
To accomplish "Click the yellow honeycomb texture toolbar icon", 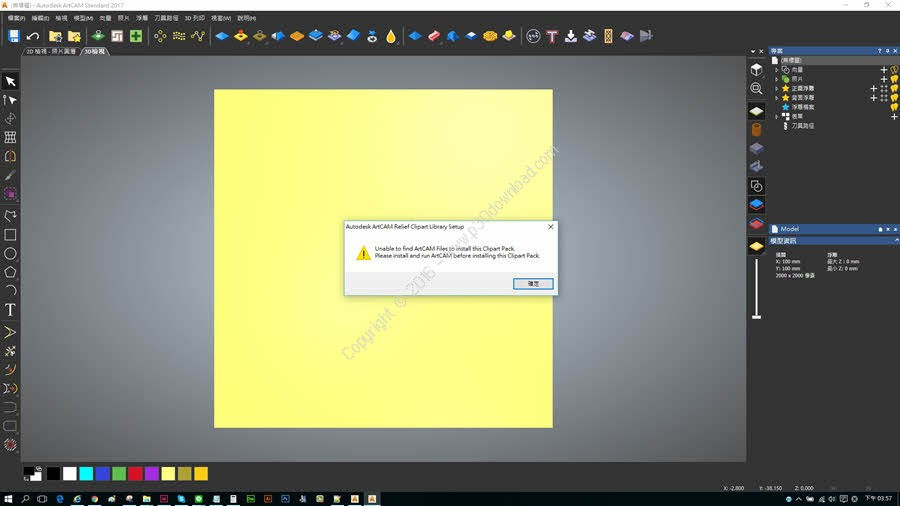I will point(490,36).
